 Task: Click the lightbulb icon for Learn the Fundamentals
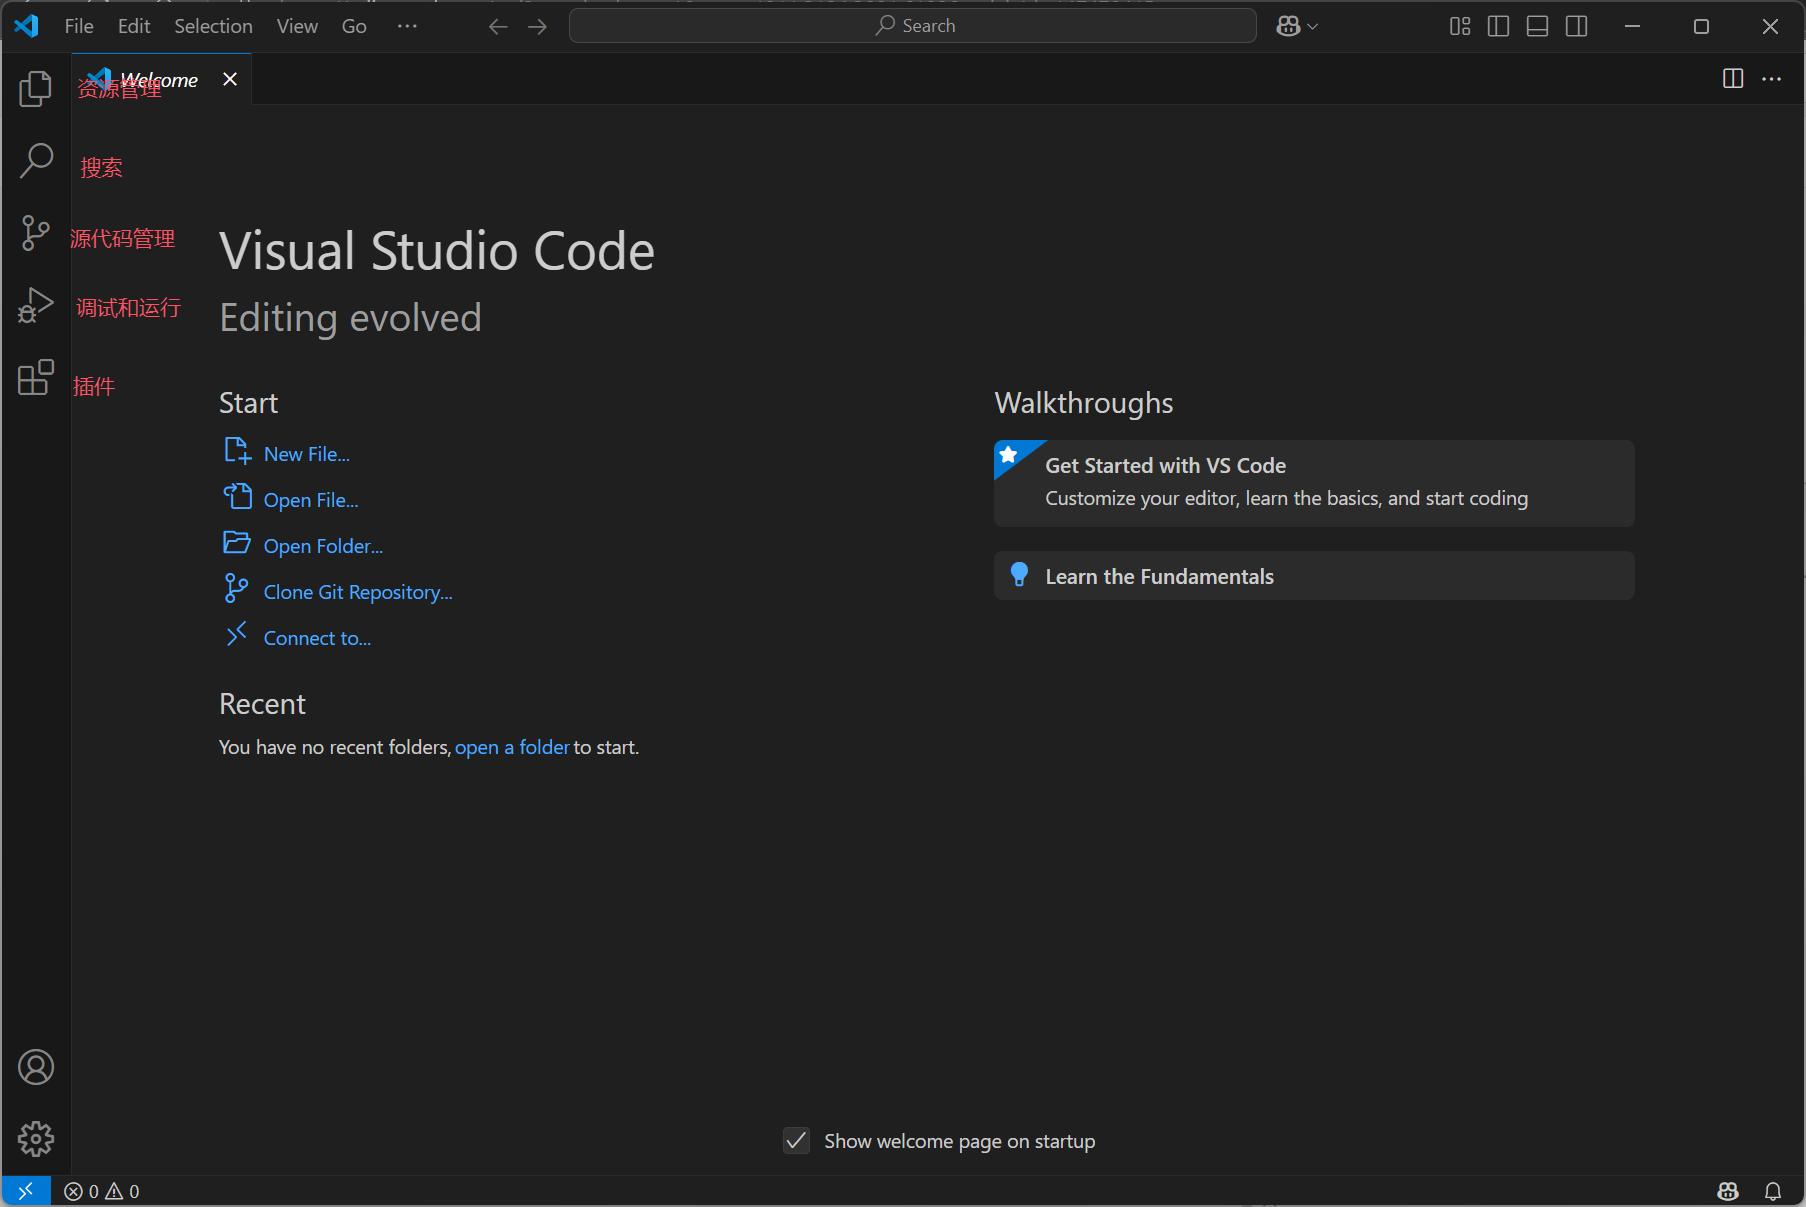[x=1019, y=575]
